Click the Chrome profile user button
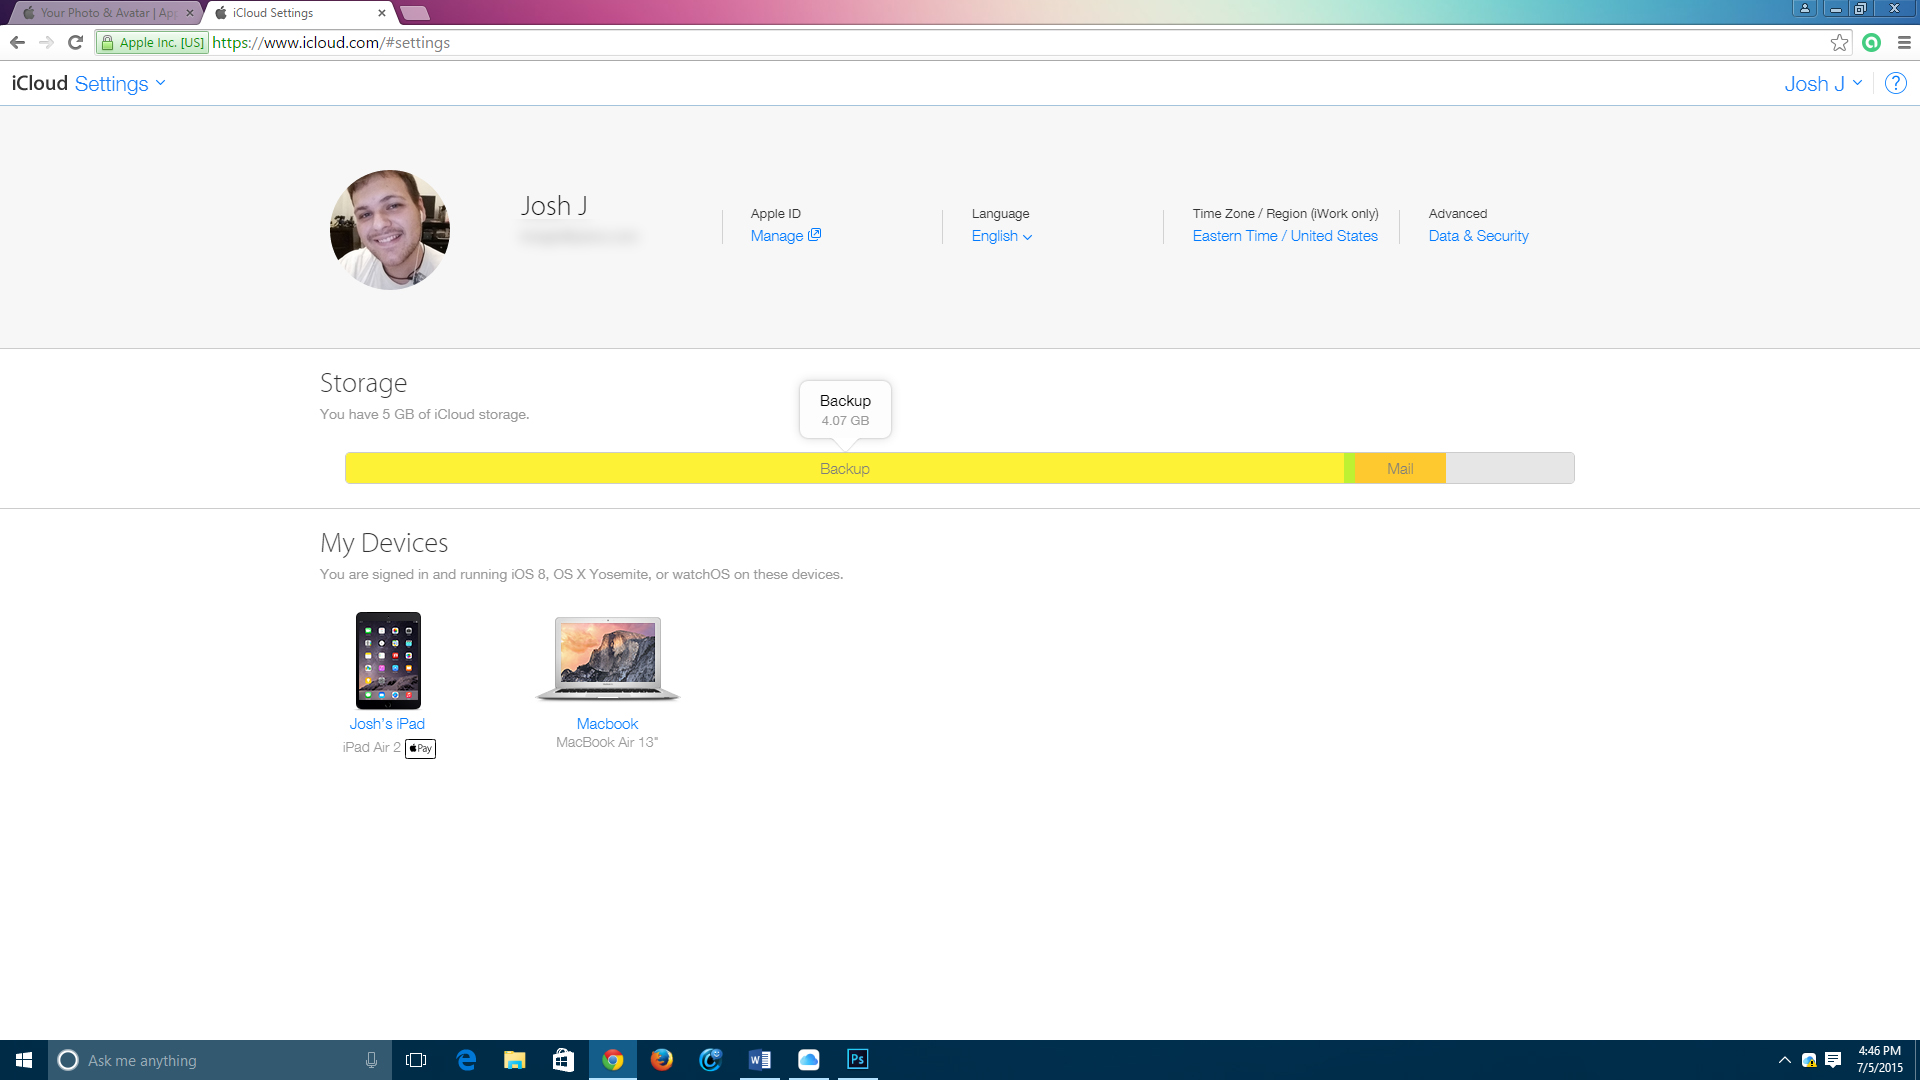 (x=1805, y=8)
